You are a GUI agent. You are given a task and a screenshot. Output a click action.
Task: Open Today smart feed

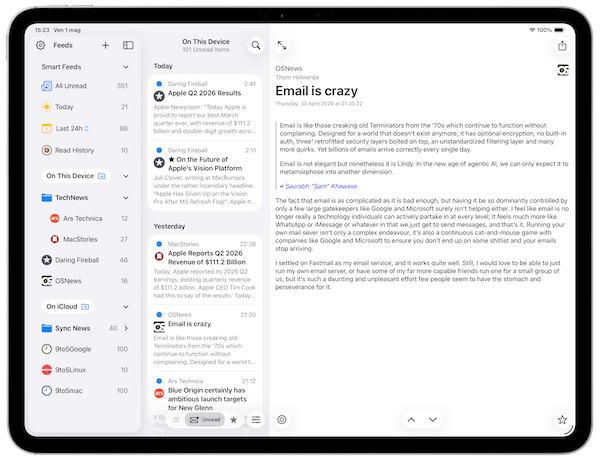(x=85, y=107)
